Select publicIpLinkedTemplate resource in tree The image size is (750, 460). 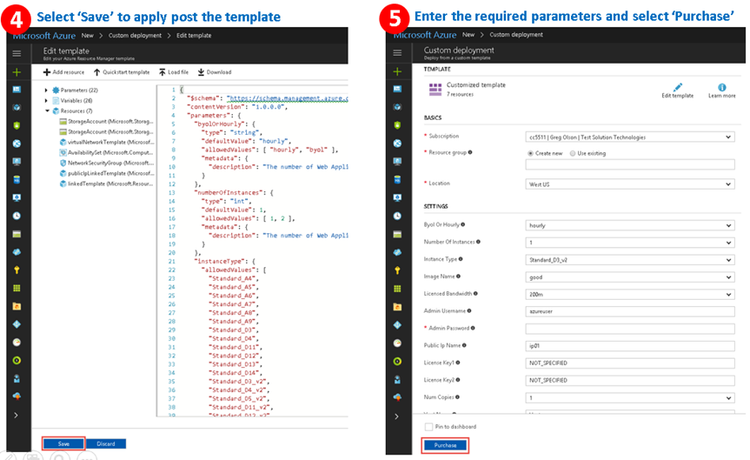[106, 174]
